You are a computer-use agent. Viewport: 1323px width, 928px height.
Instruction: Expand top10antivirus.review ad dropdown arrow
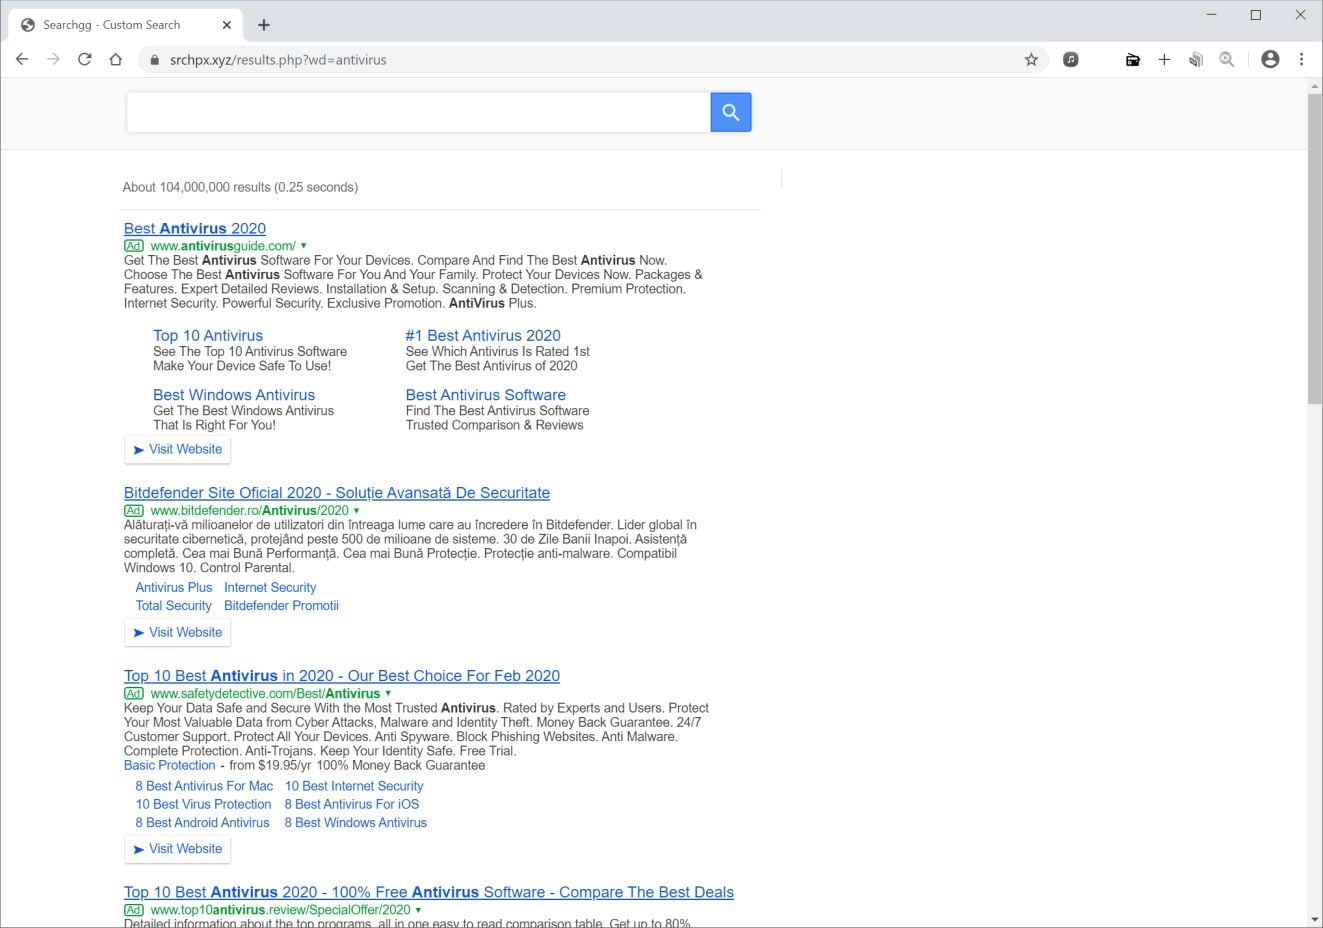pyautogui.click(x=418, y=911)
